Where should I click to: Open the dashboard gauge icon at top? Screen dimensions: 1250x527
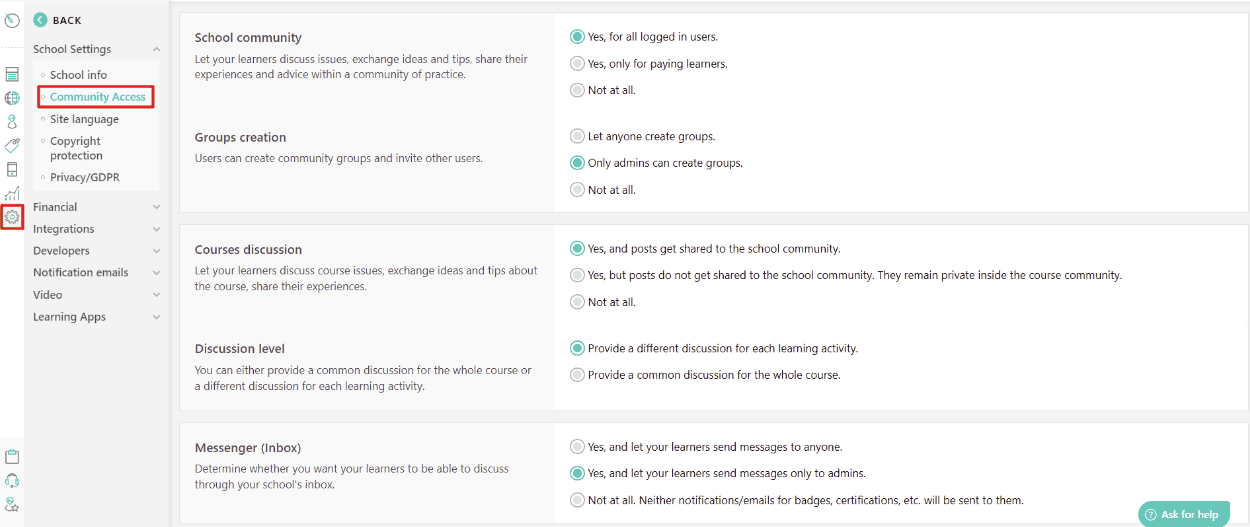click(x=12, y=20)
